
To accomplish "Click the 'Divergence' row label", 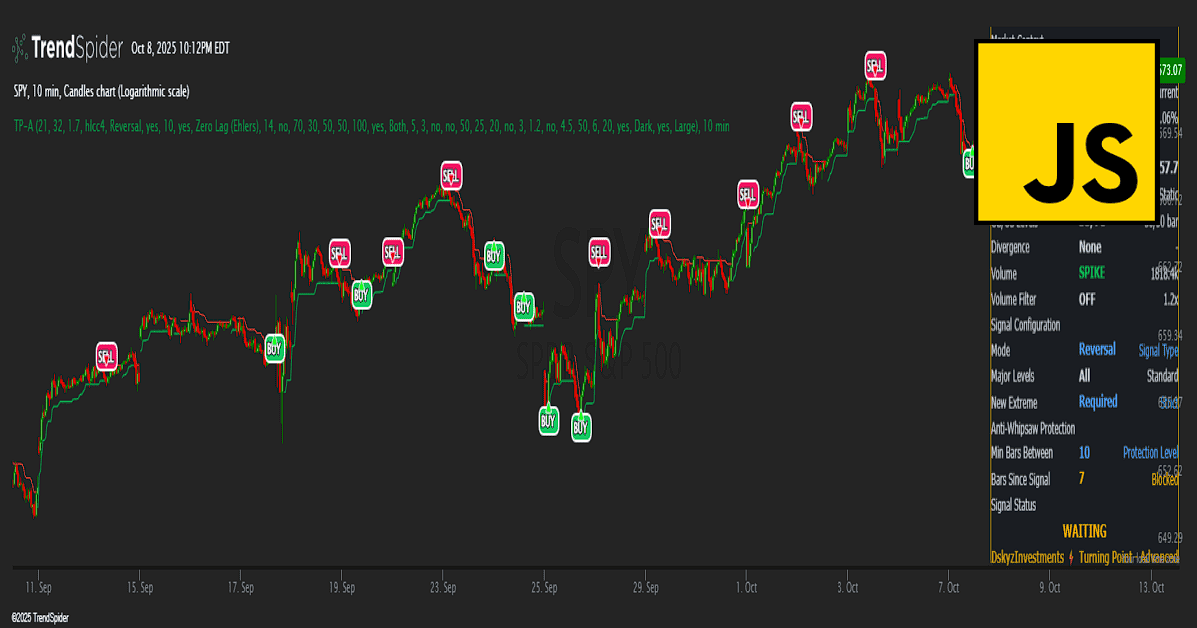I will click(x=1010, y=247).
